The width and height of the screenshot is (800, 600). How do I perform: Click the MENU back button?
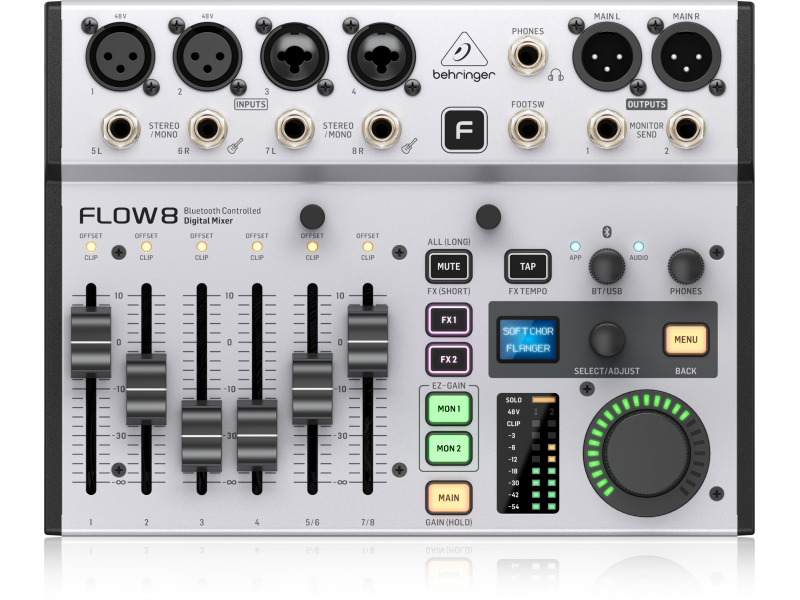(x=685, y=339)
